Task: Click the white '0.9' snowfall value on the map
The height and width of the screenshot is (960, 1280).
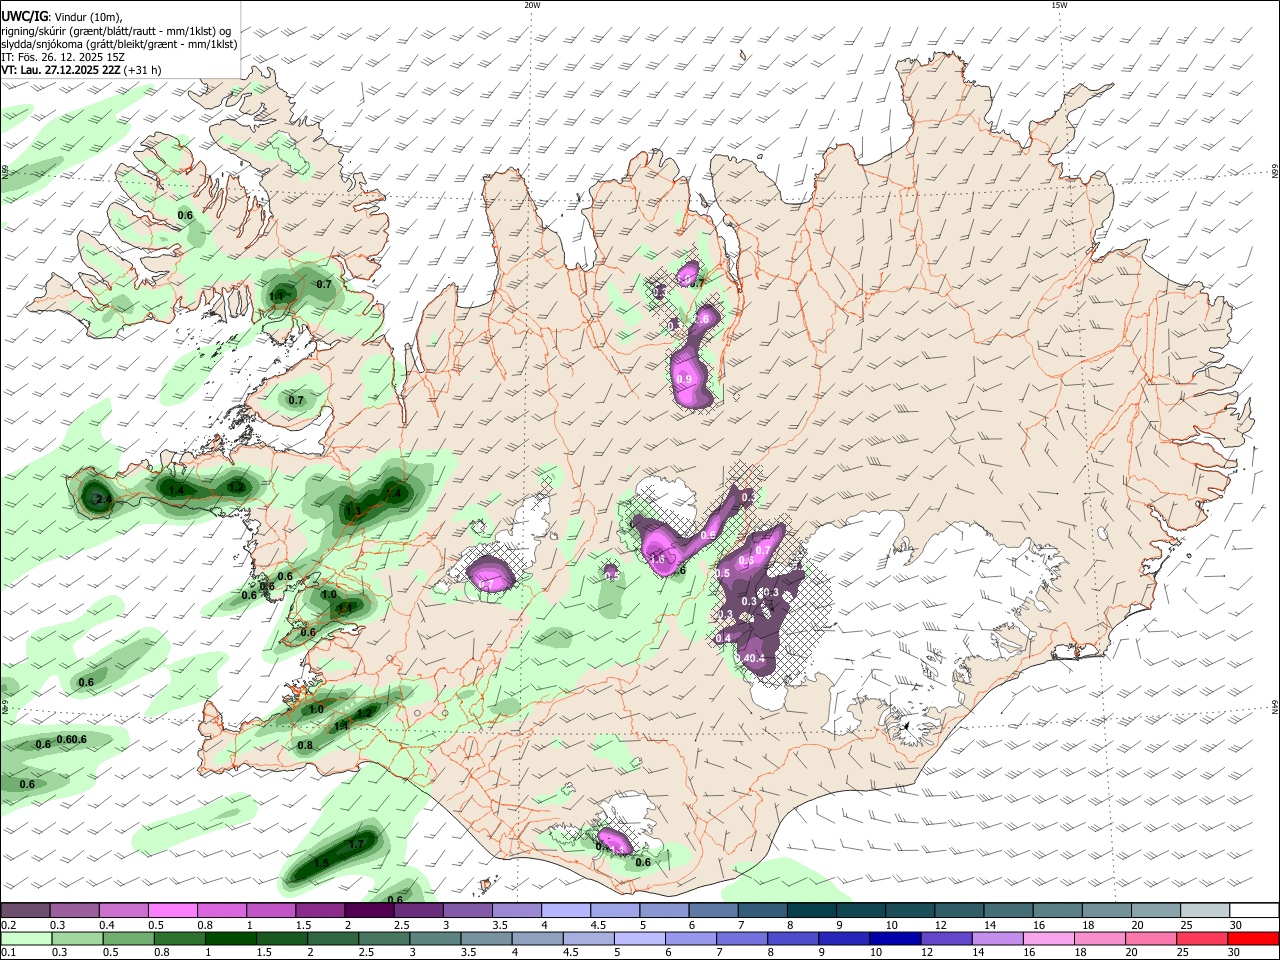Action: point(684,379)
